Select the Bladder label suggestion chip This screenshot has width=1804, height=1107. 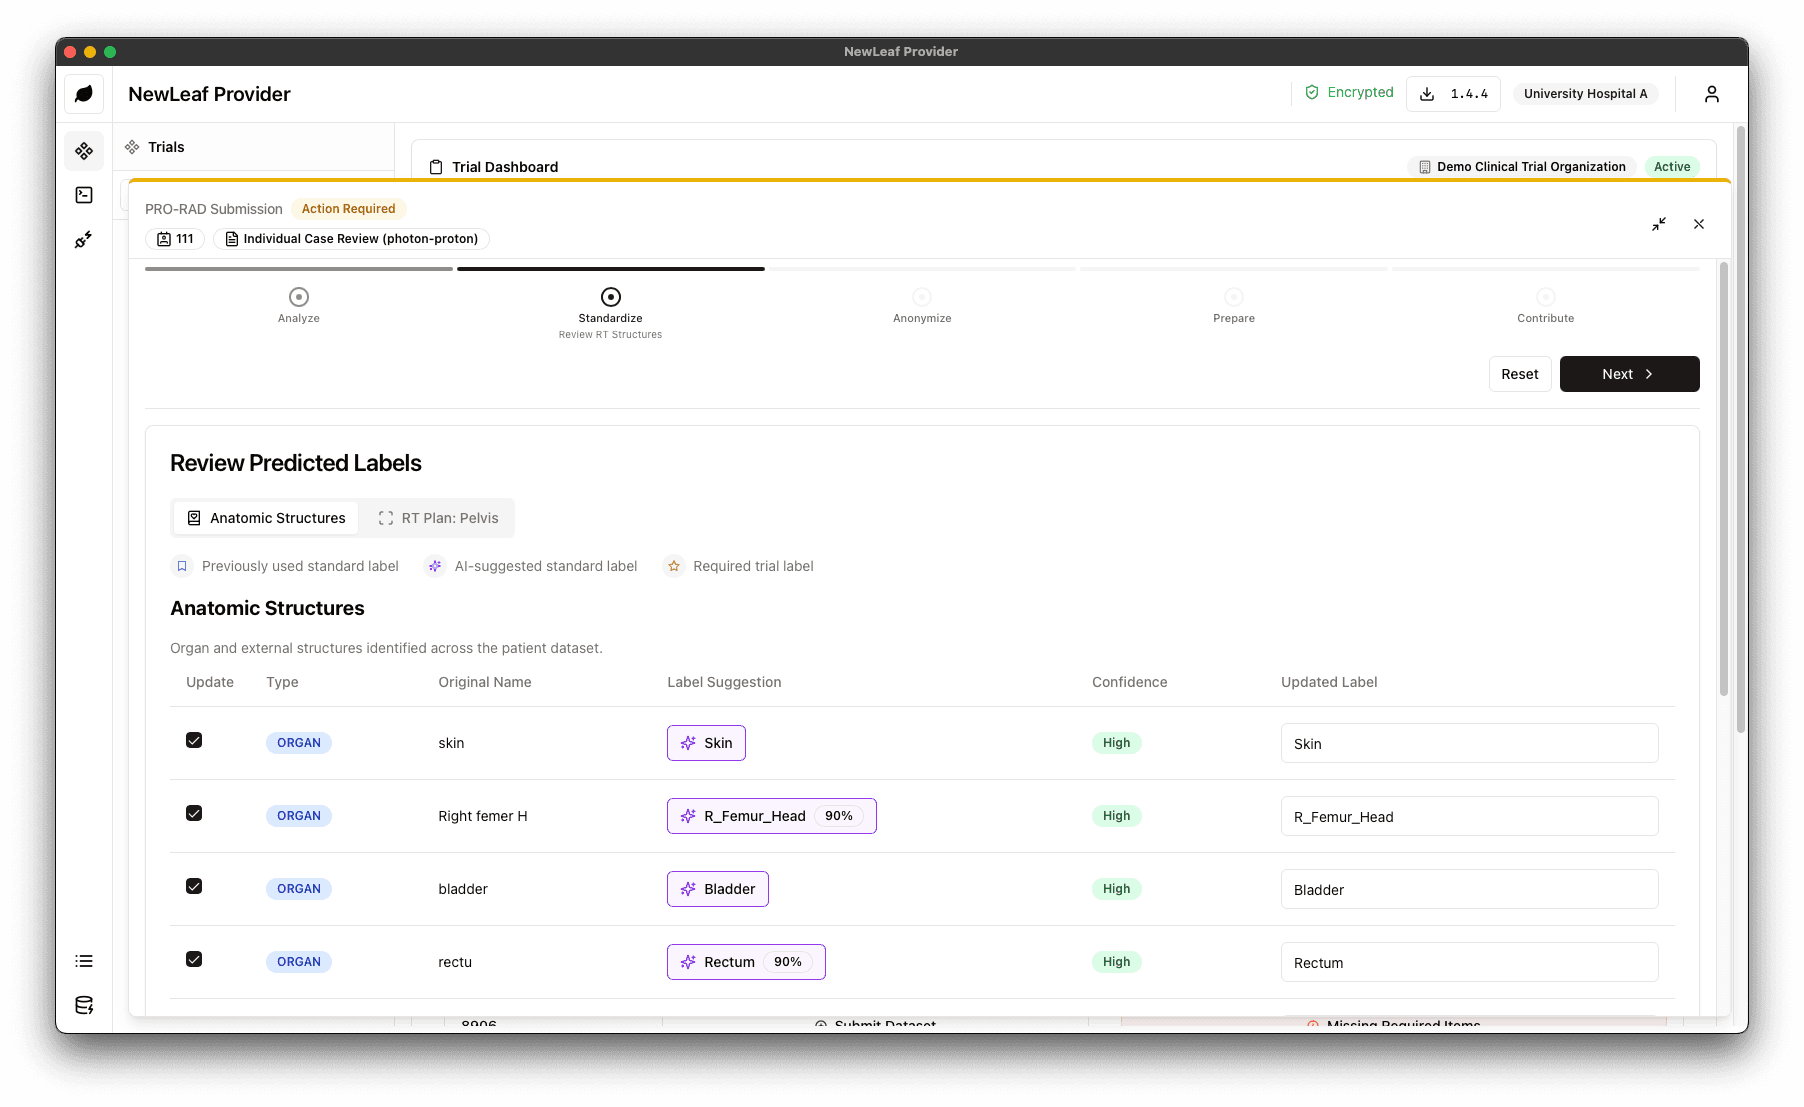pos(718,889)
